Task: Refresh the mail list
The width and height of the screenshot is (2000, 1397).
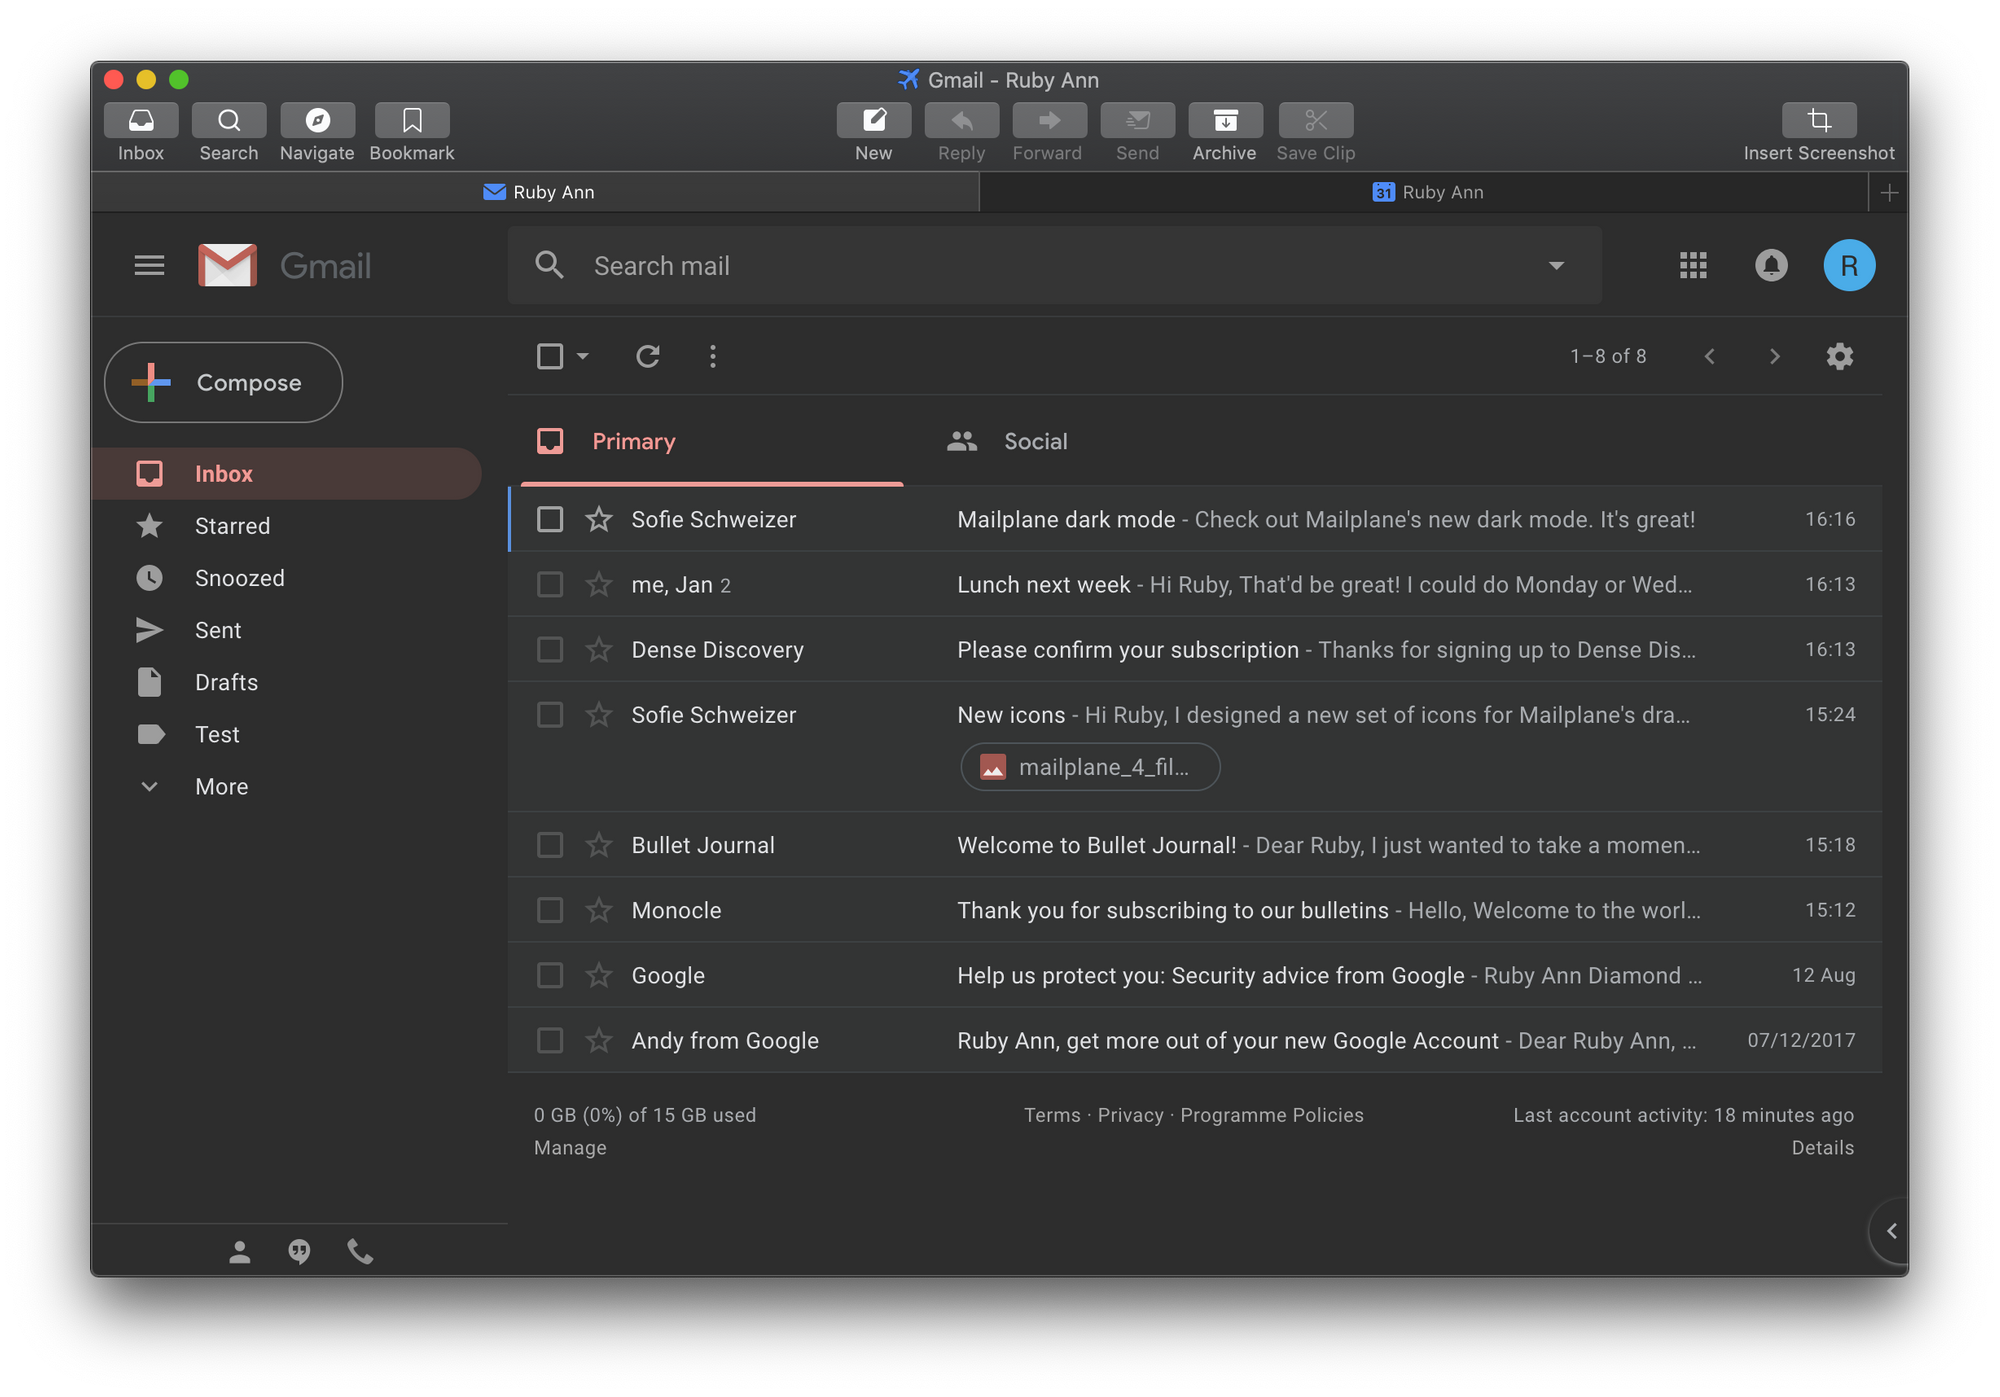Action: click(x=648, y=356)
